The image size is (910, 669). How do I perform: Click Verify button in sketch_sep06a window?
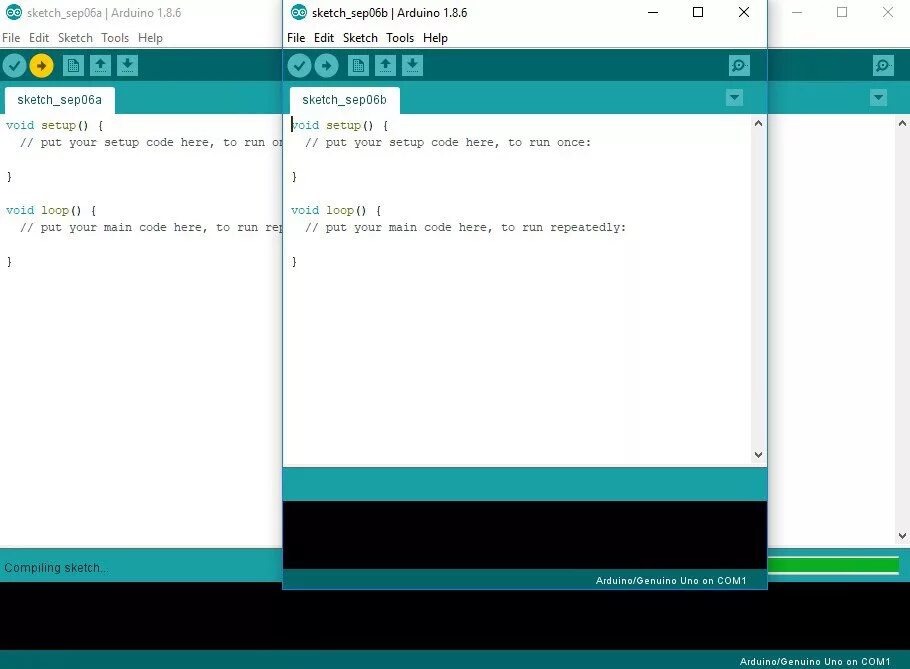click(x=15, y=66)
